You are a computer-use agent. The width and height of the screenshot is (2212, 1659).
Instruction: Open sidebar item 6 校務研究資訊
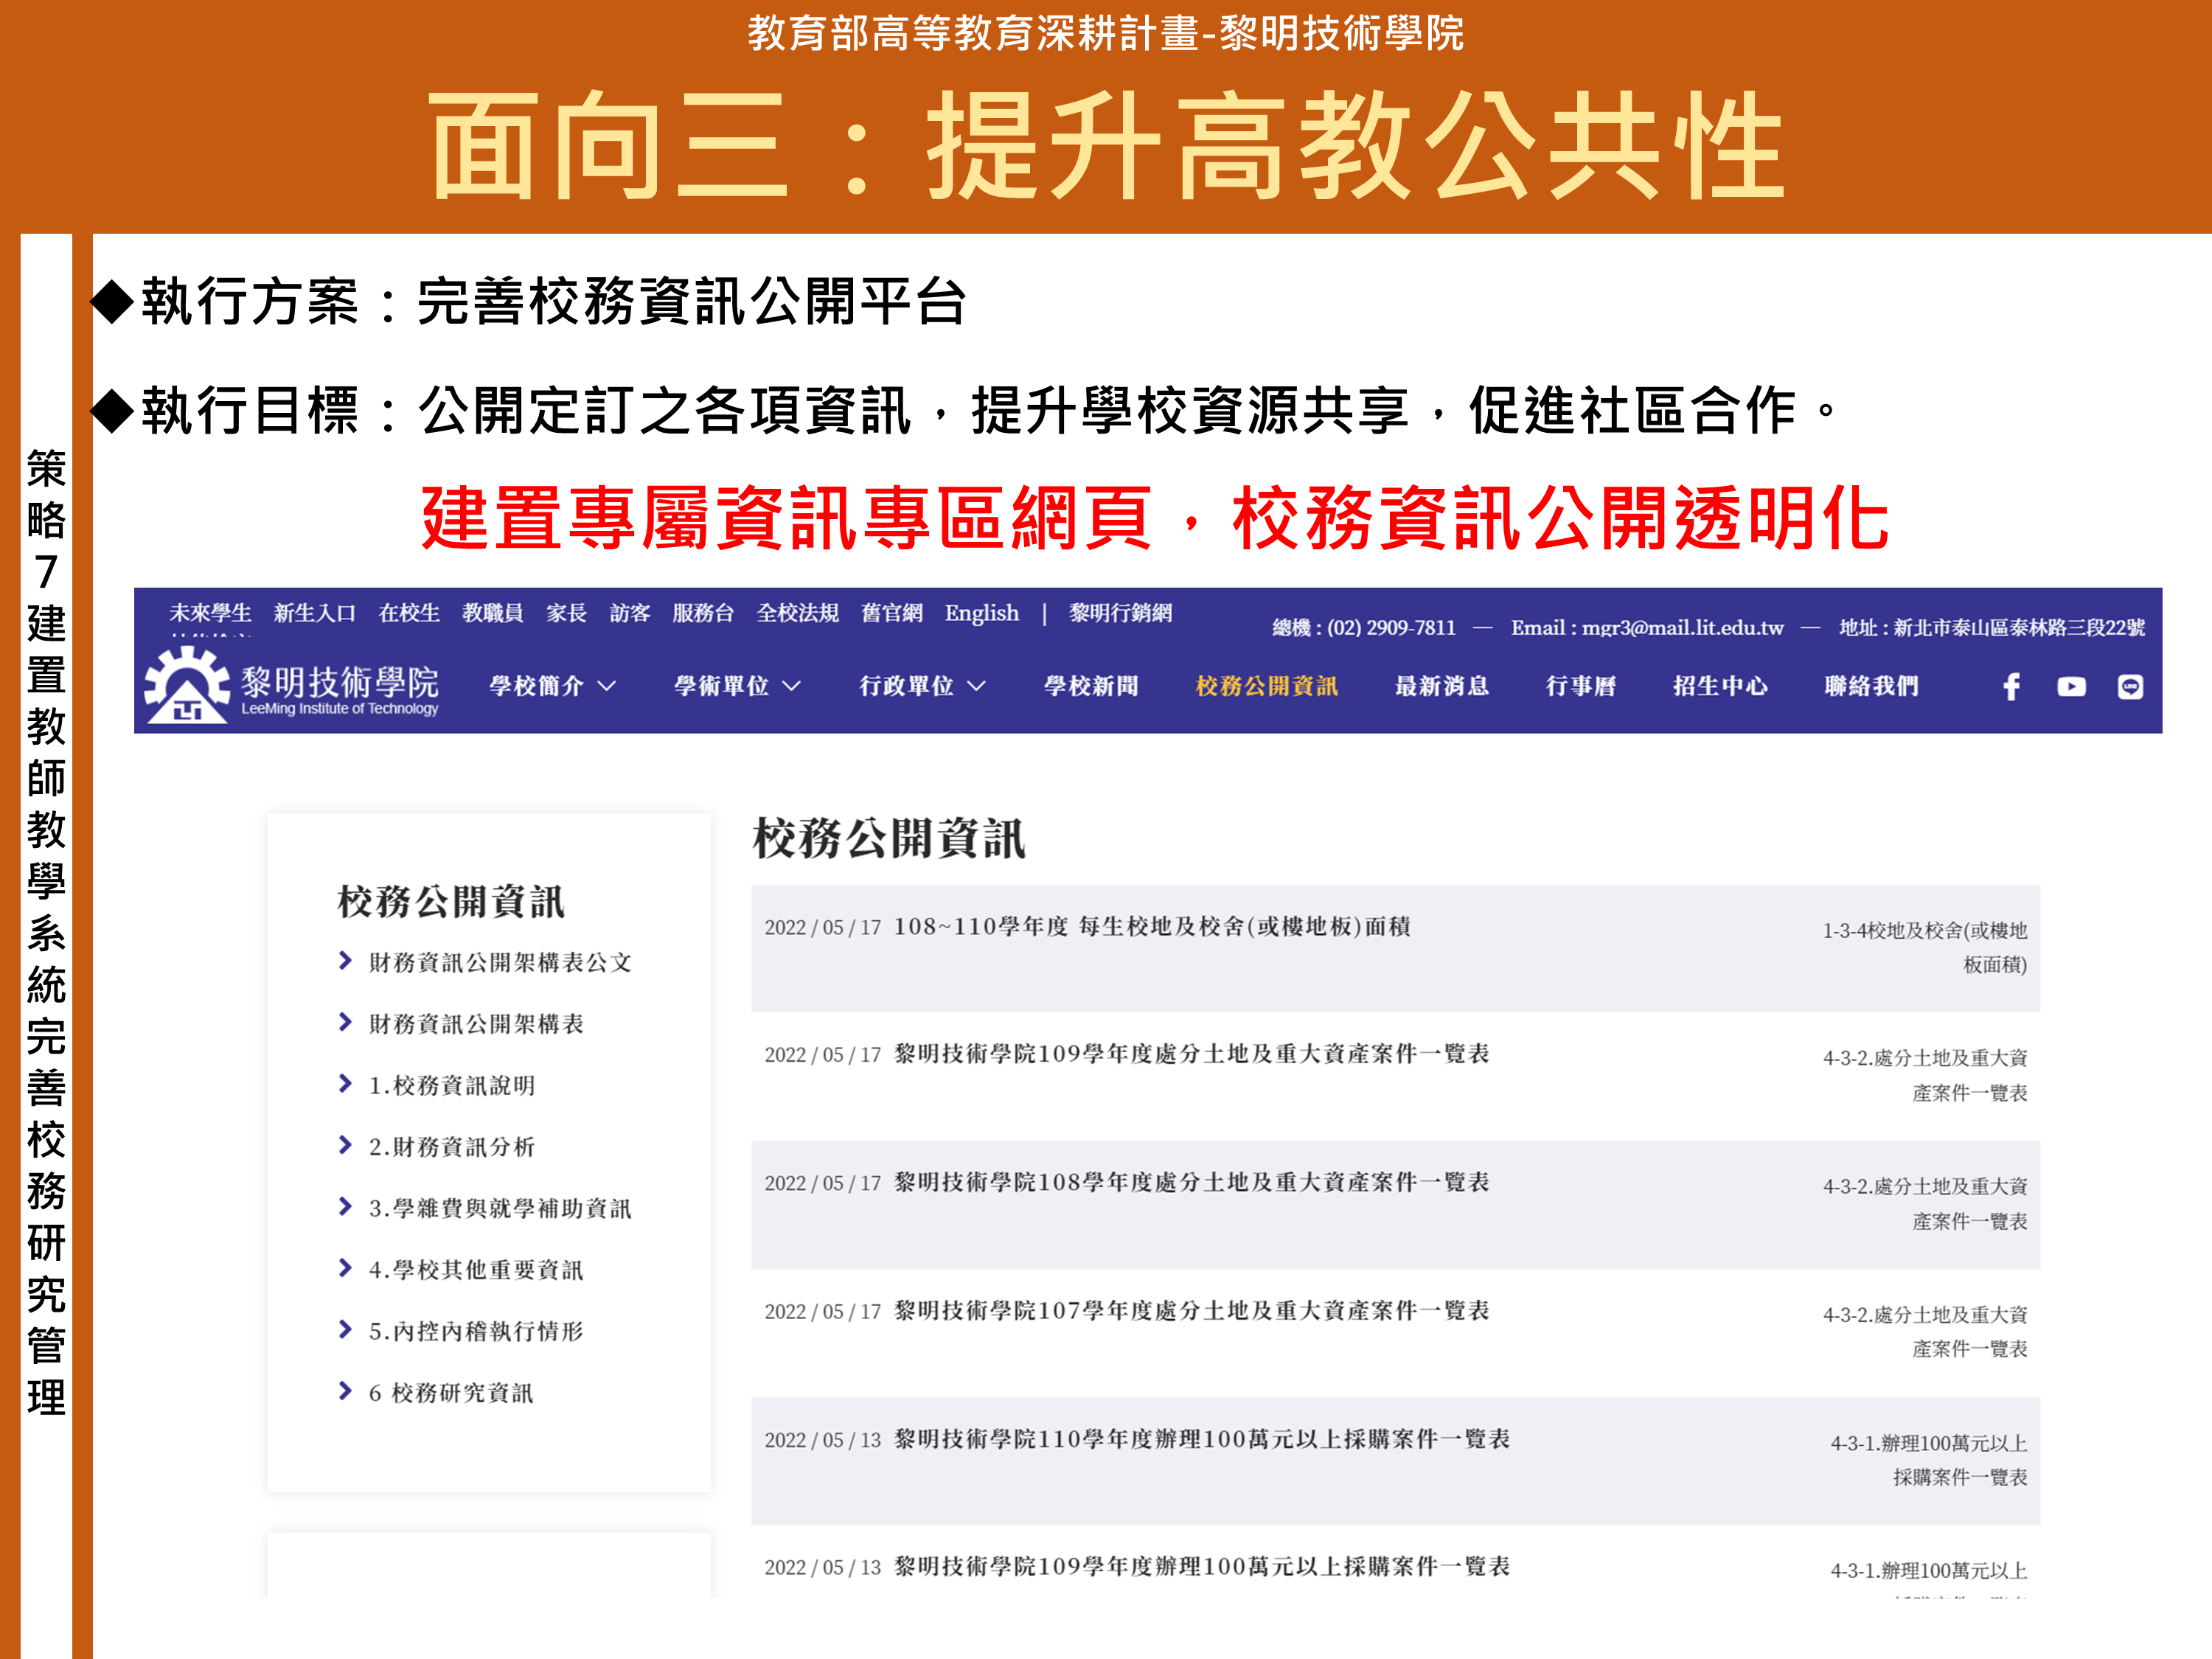[451, 1392]
